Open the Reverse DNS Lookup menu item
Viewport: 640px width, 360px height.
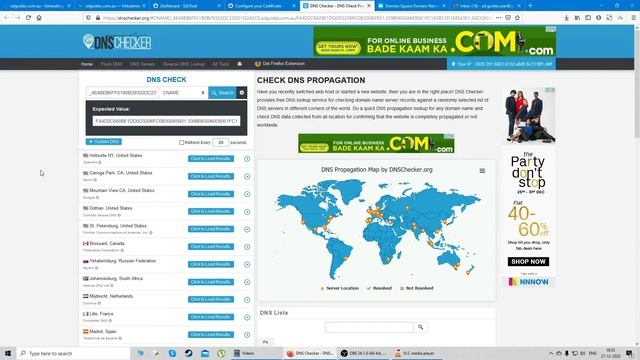tap(183, 64)
